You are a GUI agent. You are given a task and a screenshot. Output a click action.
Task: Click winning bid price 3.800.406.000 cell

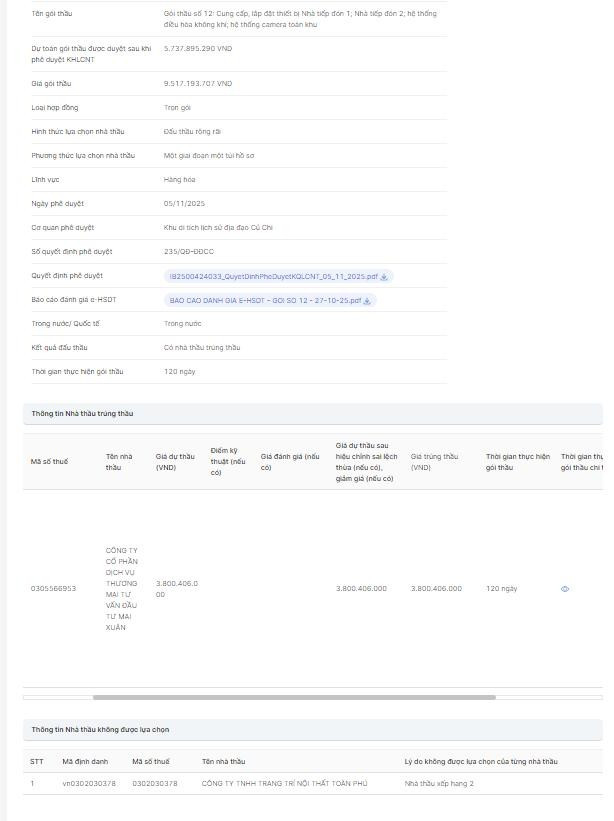point(436,589)
